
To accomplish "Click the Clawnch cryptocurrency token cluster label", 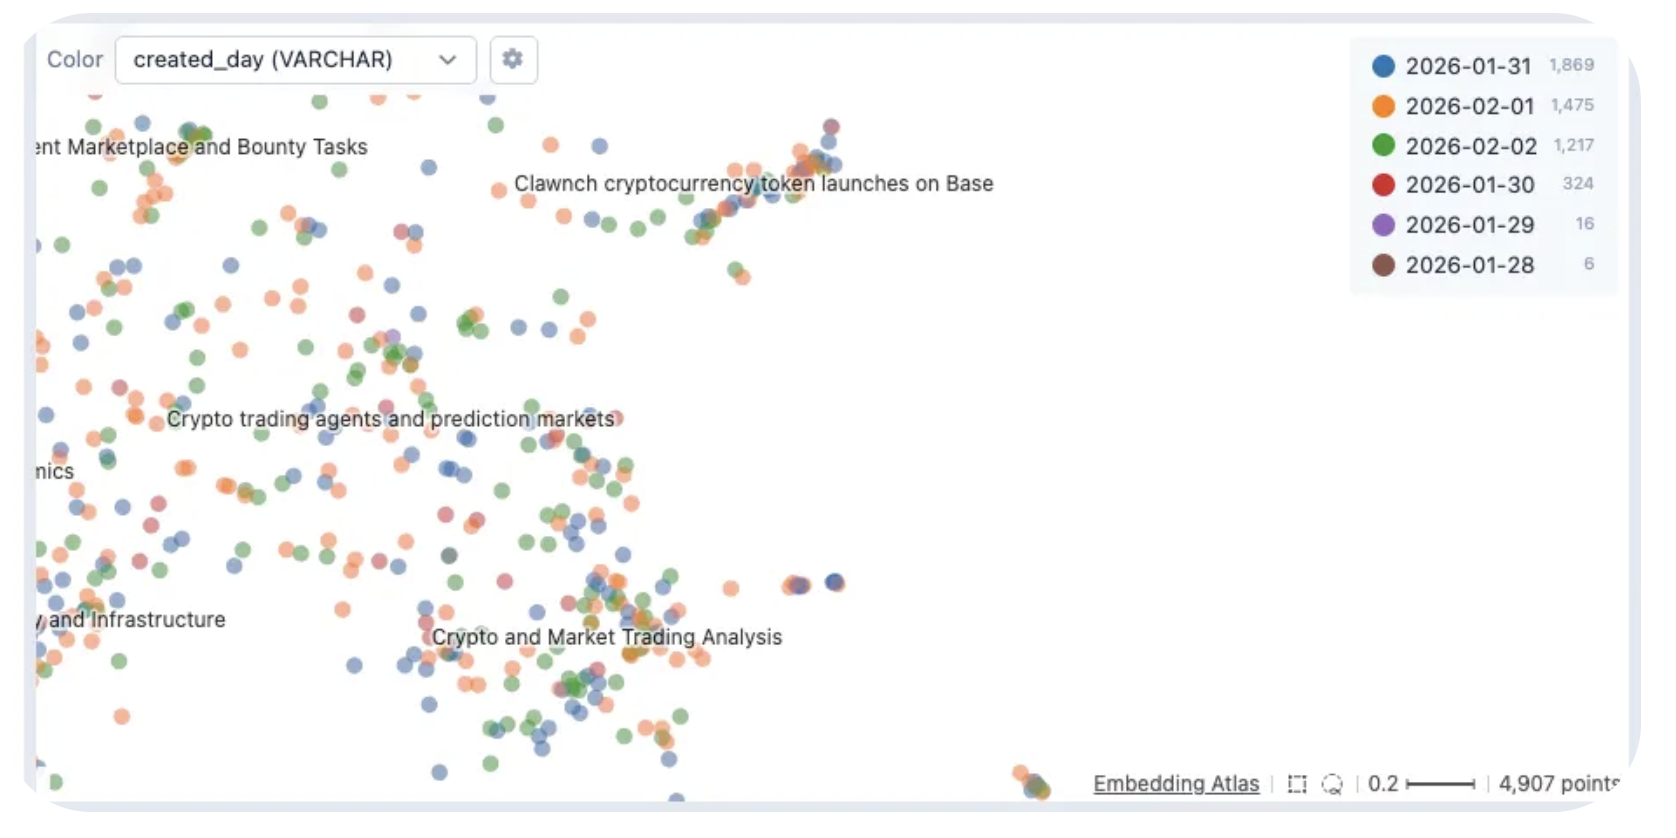I will 753,184.
